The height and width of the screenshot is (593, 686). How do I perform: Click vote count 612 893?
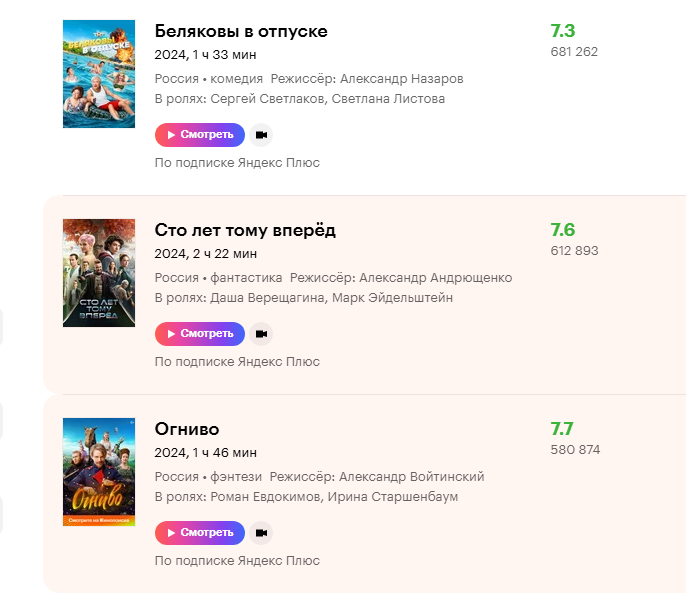coord(574,250)
